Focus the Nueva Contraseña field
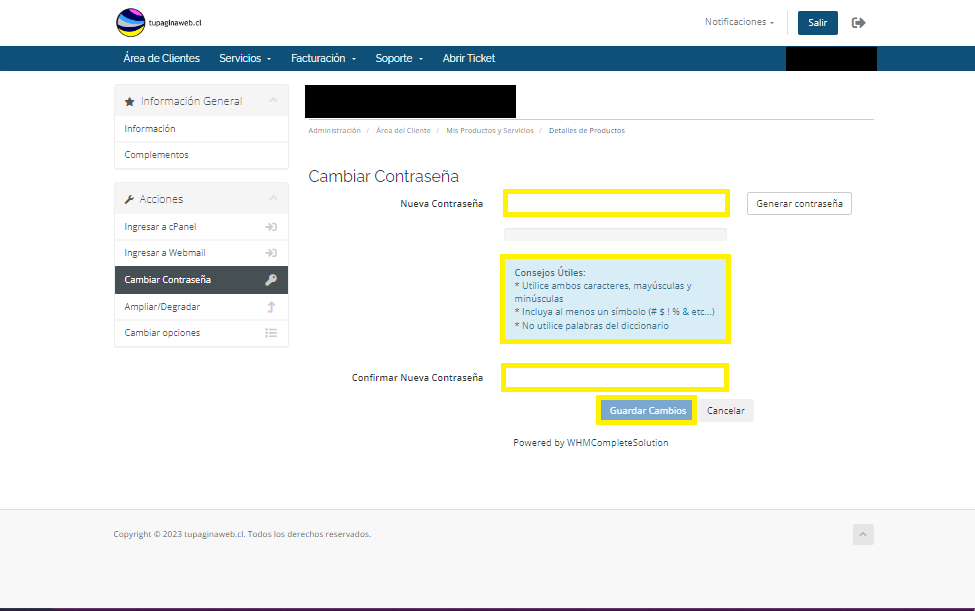The width and height of the screenshot is (975, 611). click(x=616, y=204)
